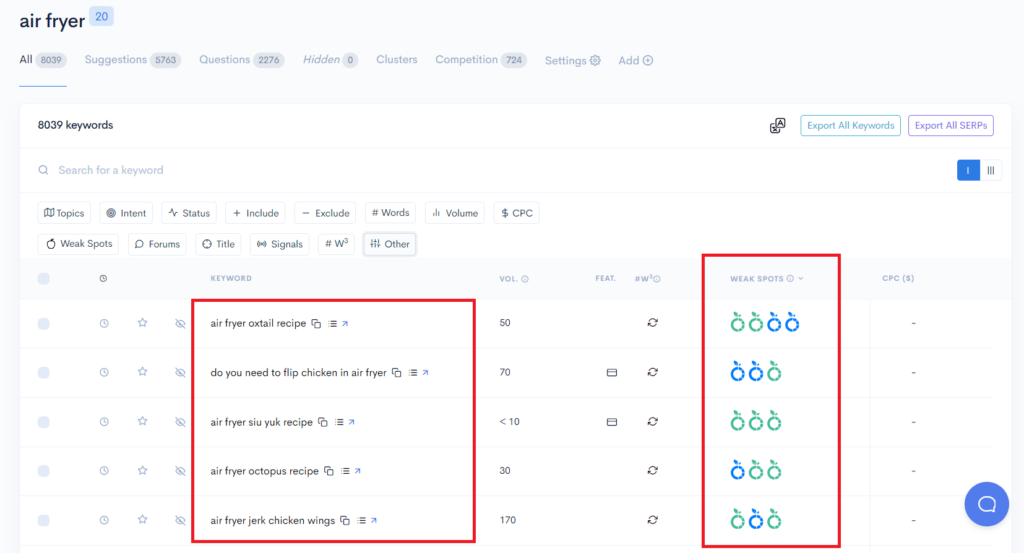Open the Topics filter
Viewport: 1024px width, 553px height.
(64, 213)
